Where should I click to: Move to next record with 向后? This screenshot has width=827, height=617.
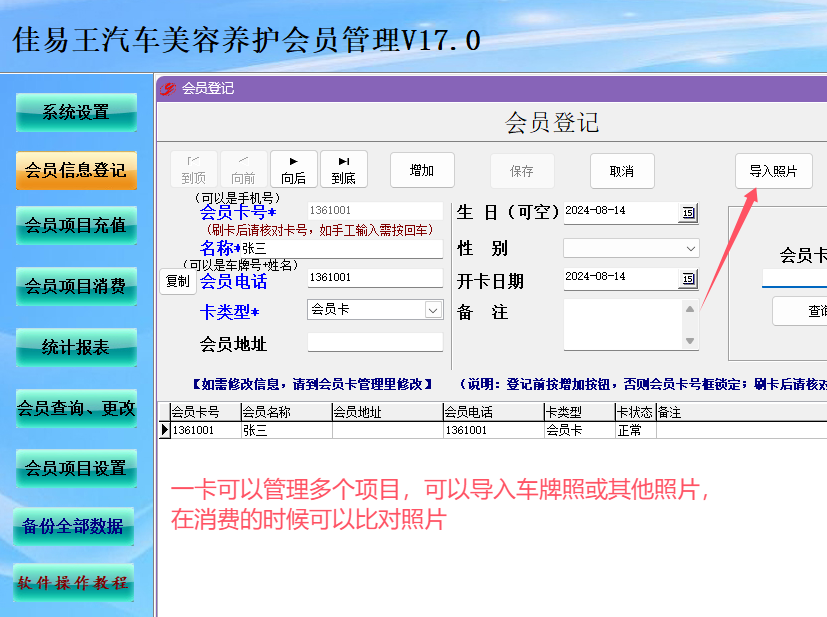(294, 169)
